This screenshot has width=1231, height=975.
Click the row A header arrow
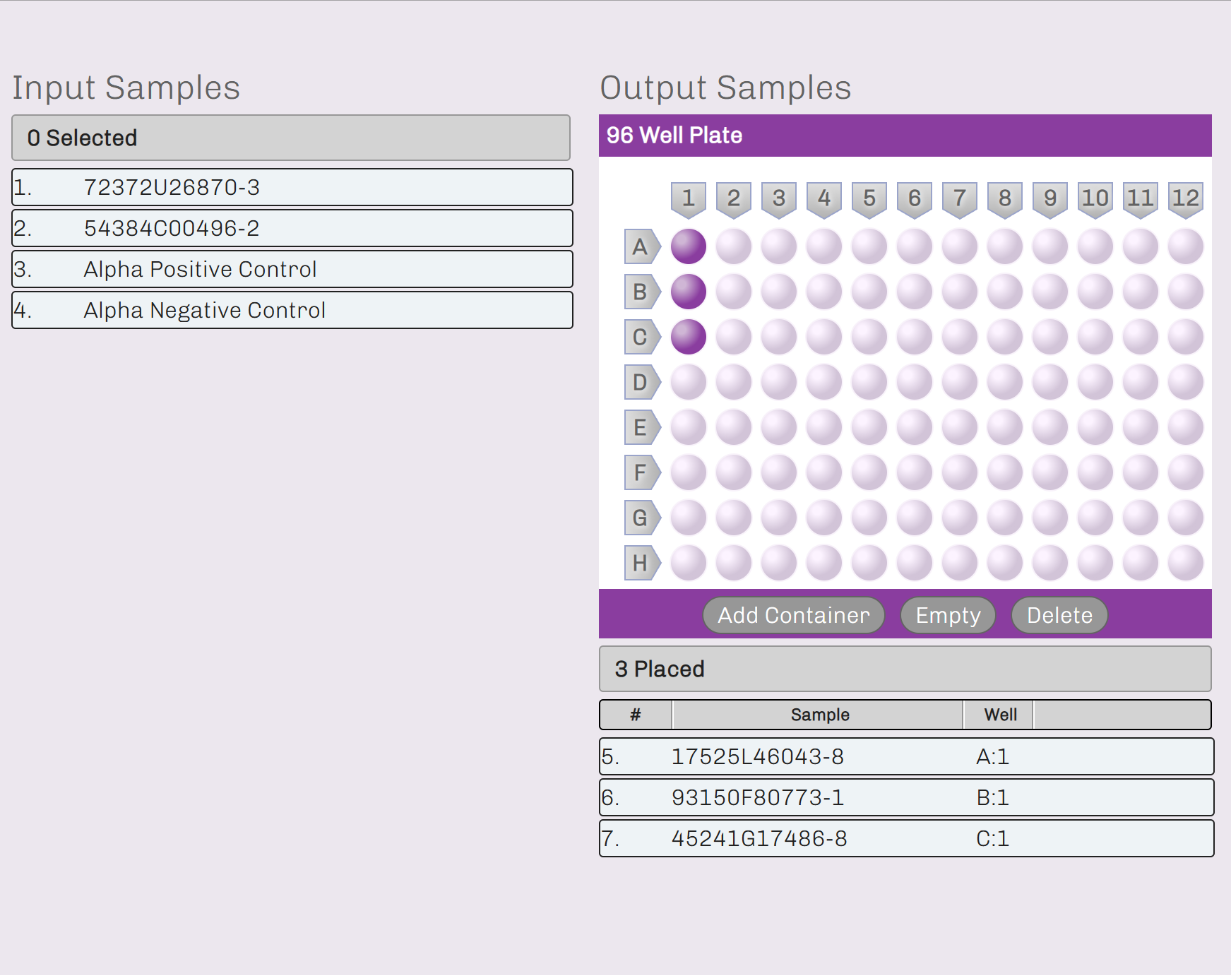(641, 246)
